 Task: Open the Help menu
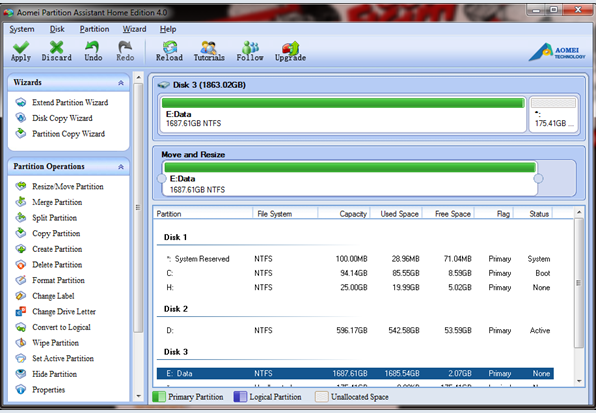pos(168,29)
